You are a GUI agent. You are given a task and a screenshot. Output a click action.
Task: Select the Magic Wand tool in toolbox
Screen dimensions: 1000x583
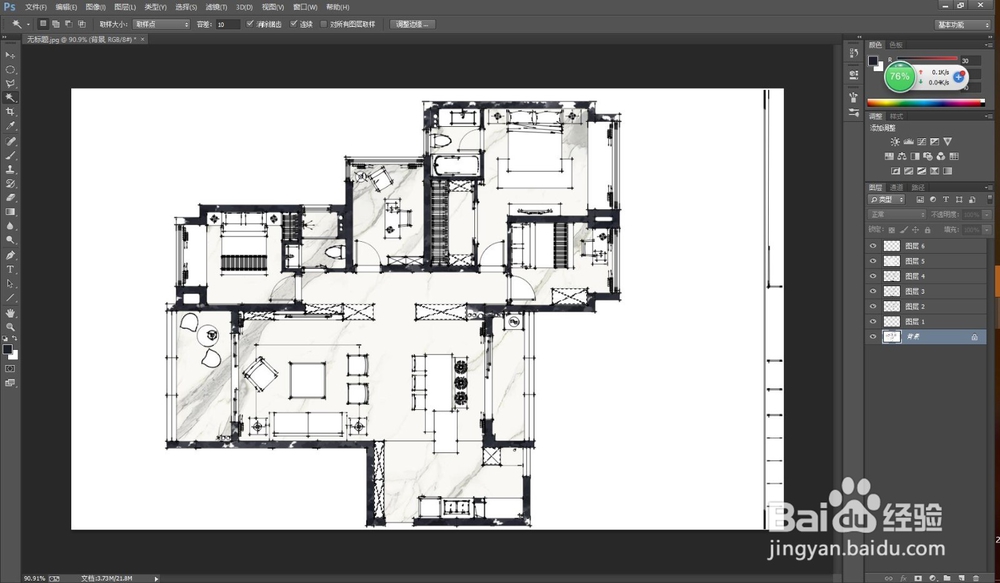[x=10, y=98]
